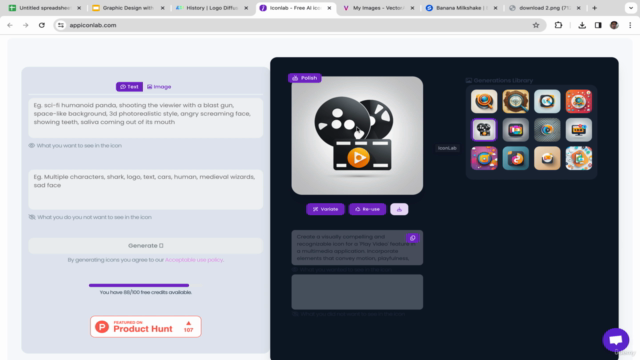The width and height of the screenshot is (640, 360).
Task: Switch to the Image input mode tab
Action: tap(159, 87)
